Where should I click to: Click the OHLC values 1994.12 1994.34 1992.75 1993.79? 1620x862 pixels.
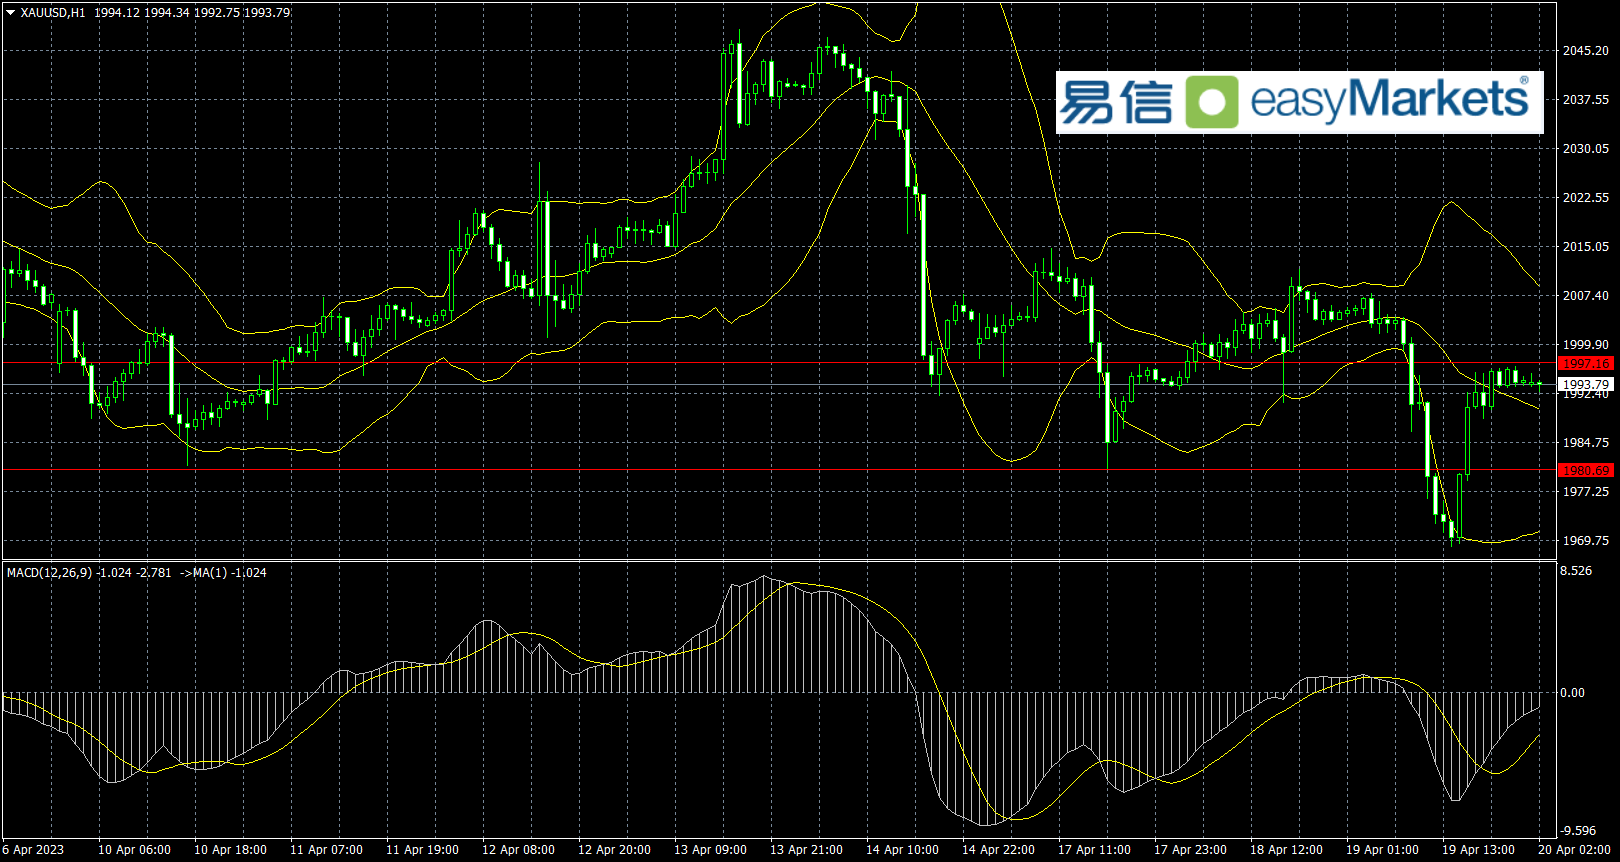tap(192, 13)
